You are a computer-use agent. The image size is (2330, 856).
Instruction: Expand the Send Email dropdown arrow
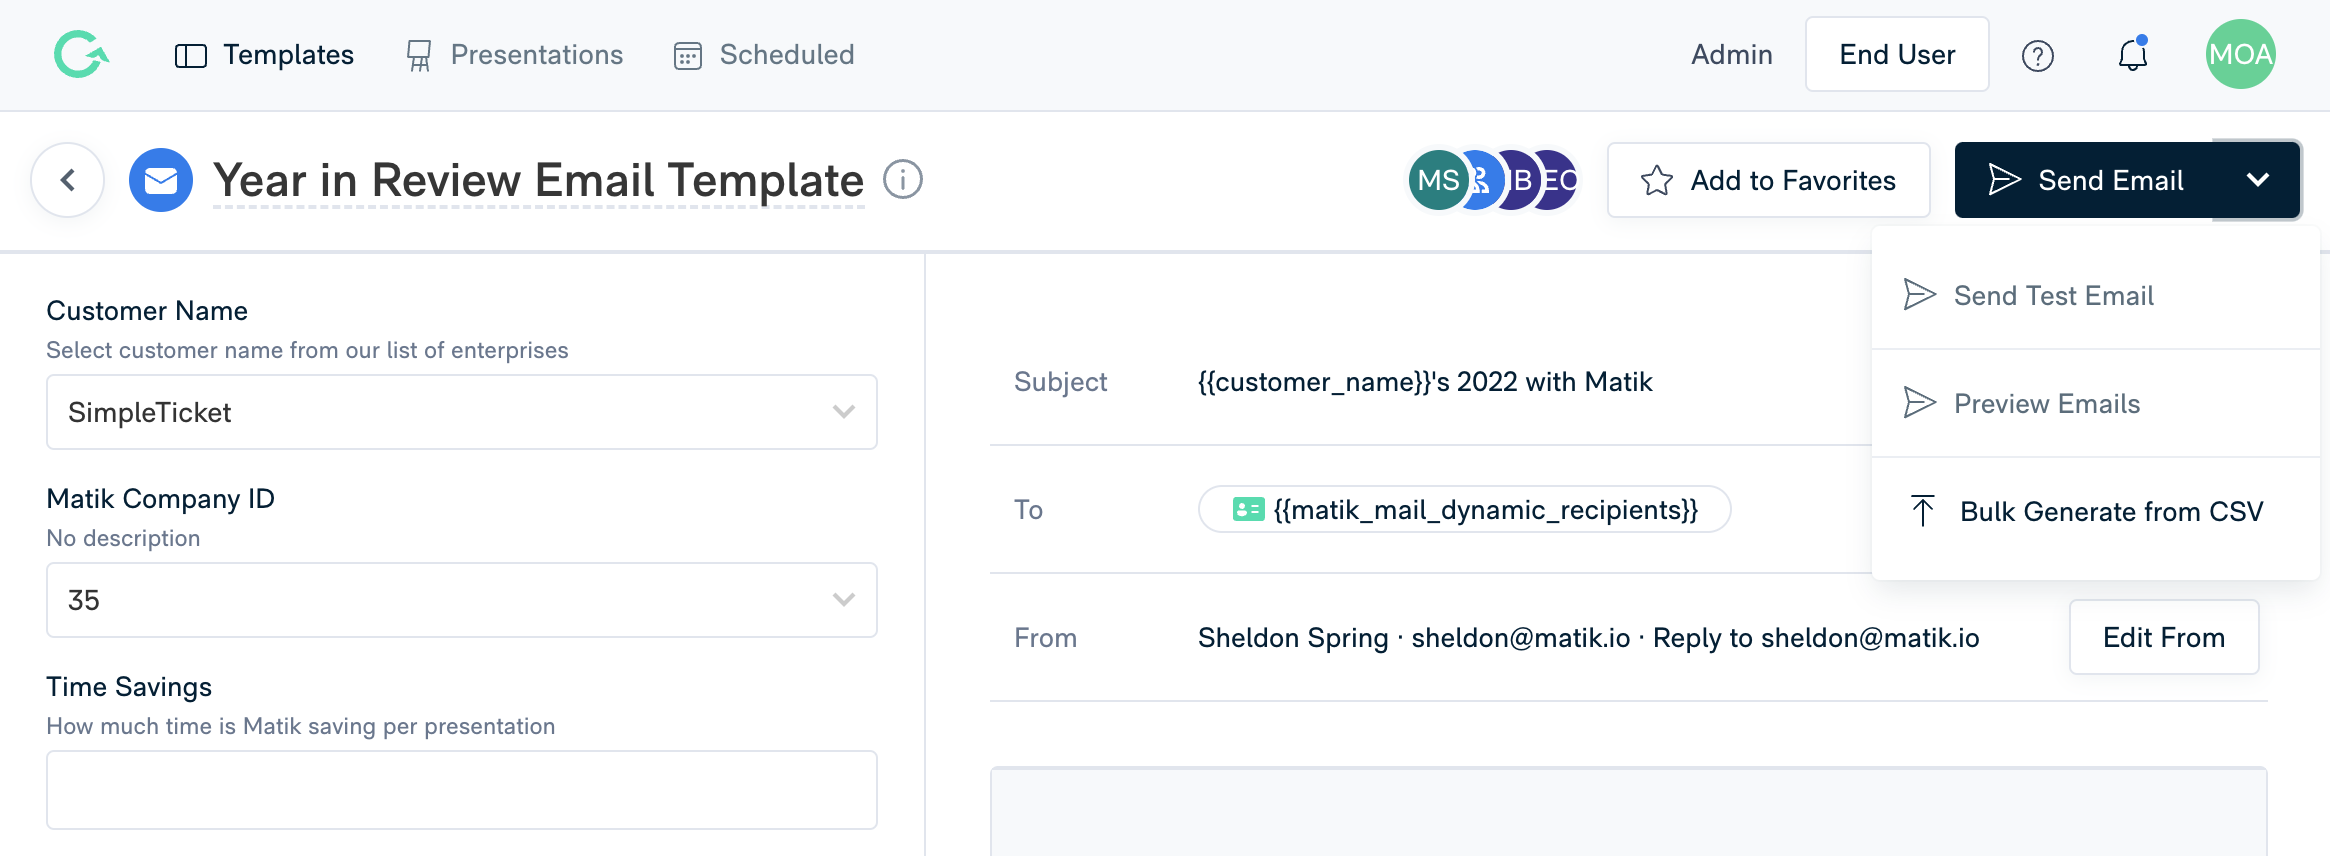pos(2257,180)
